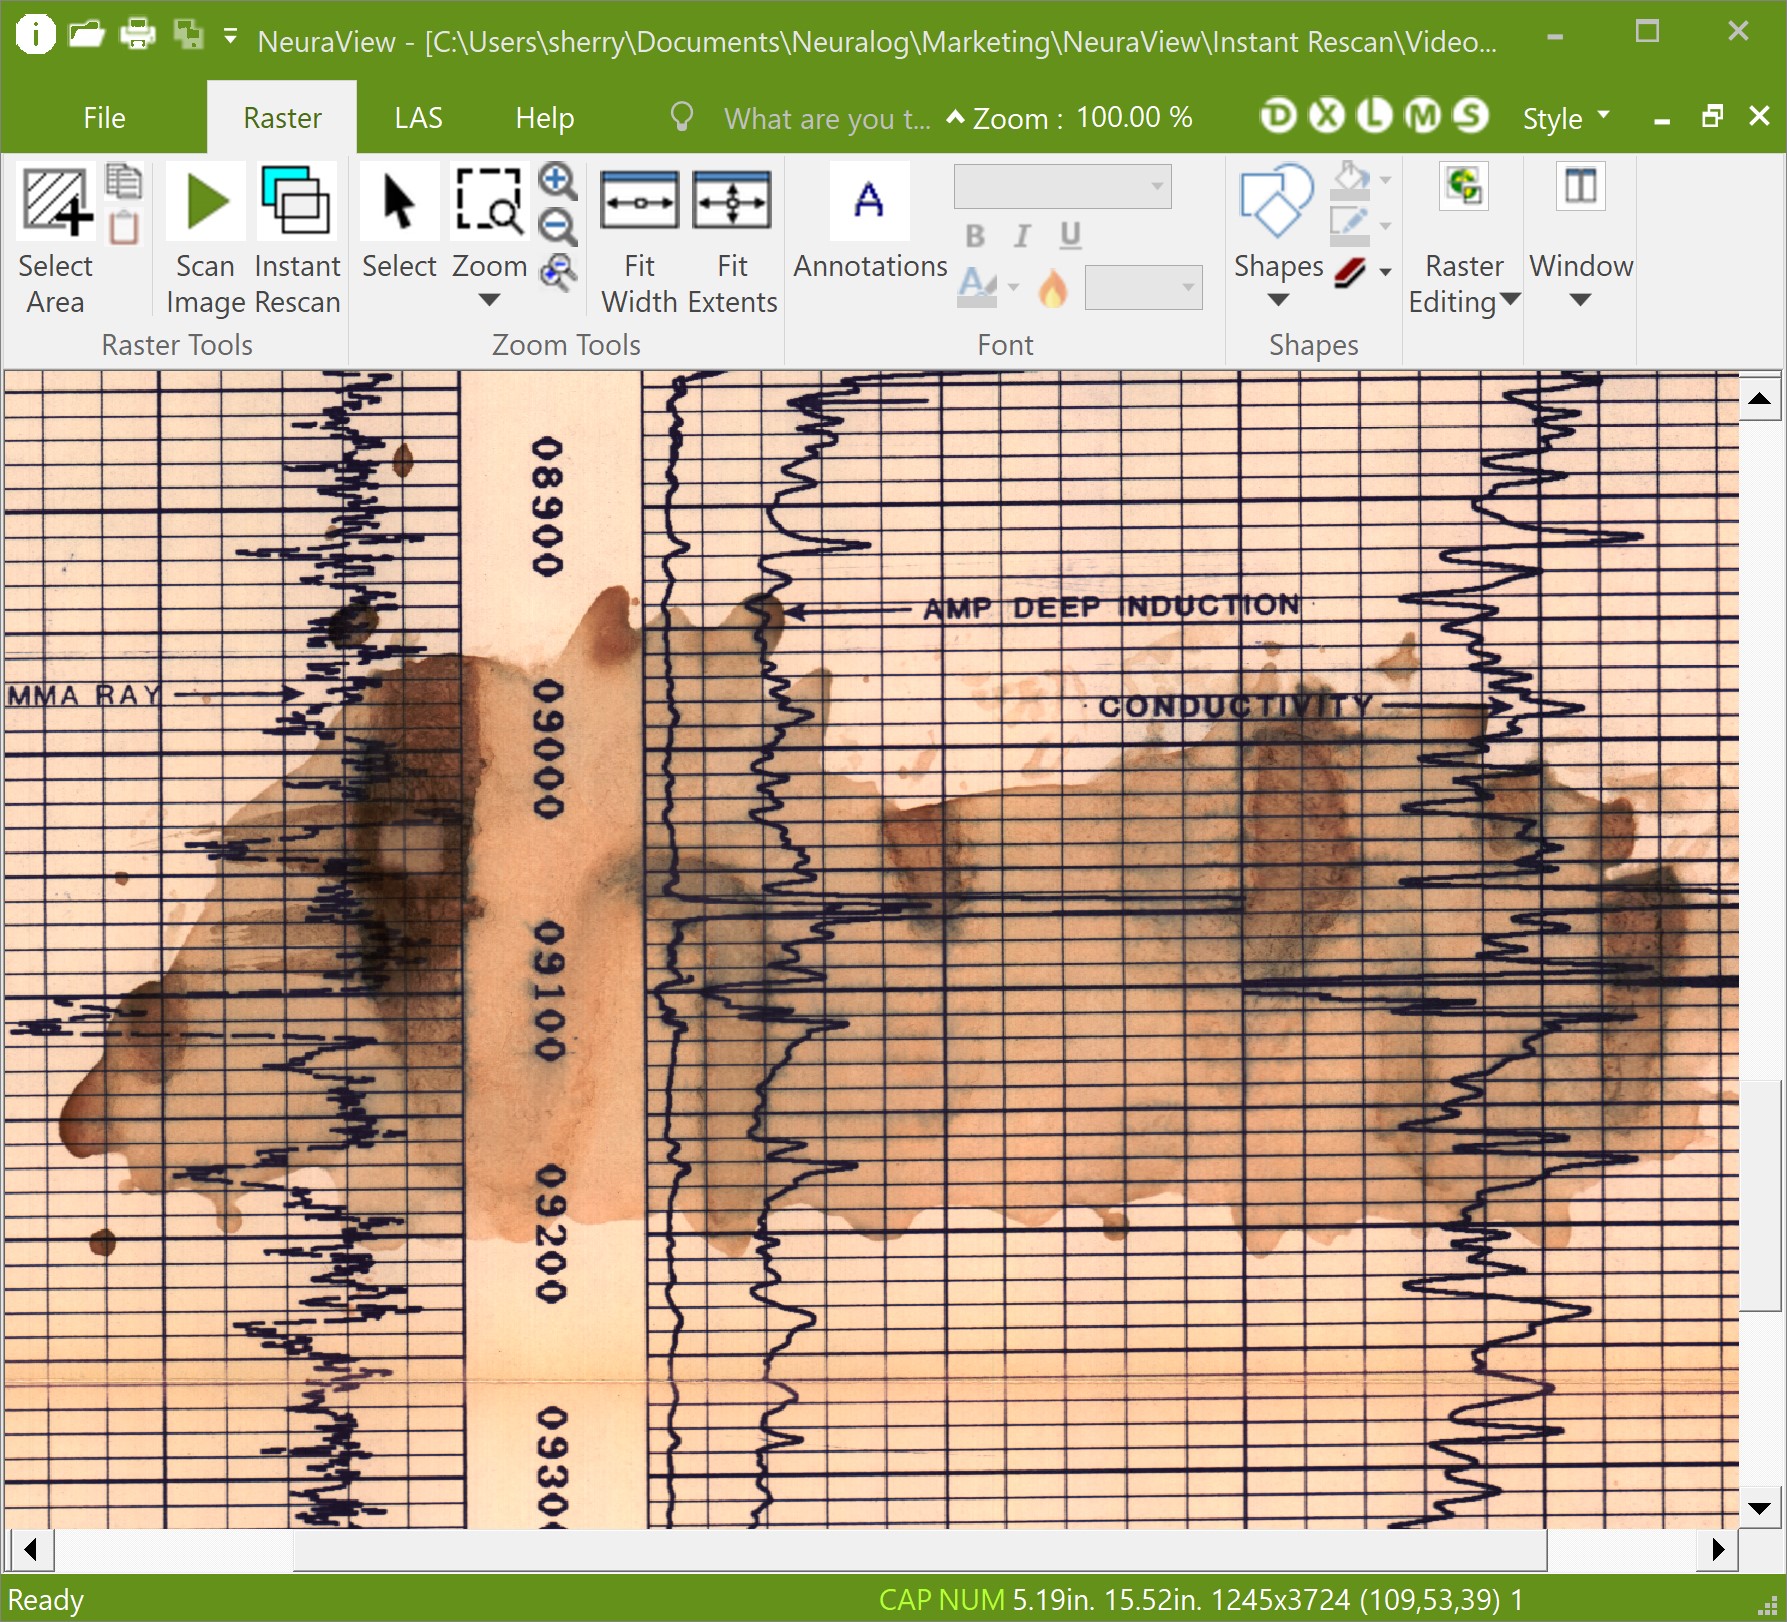Open the File menu tab

[x=104, y=118]
